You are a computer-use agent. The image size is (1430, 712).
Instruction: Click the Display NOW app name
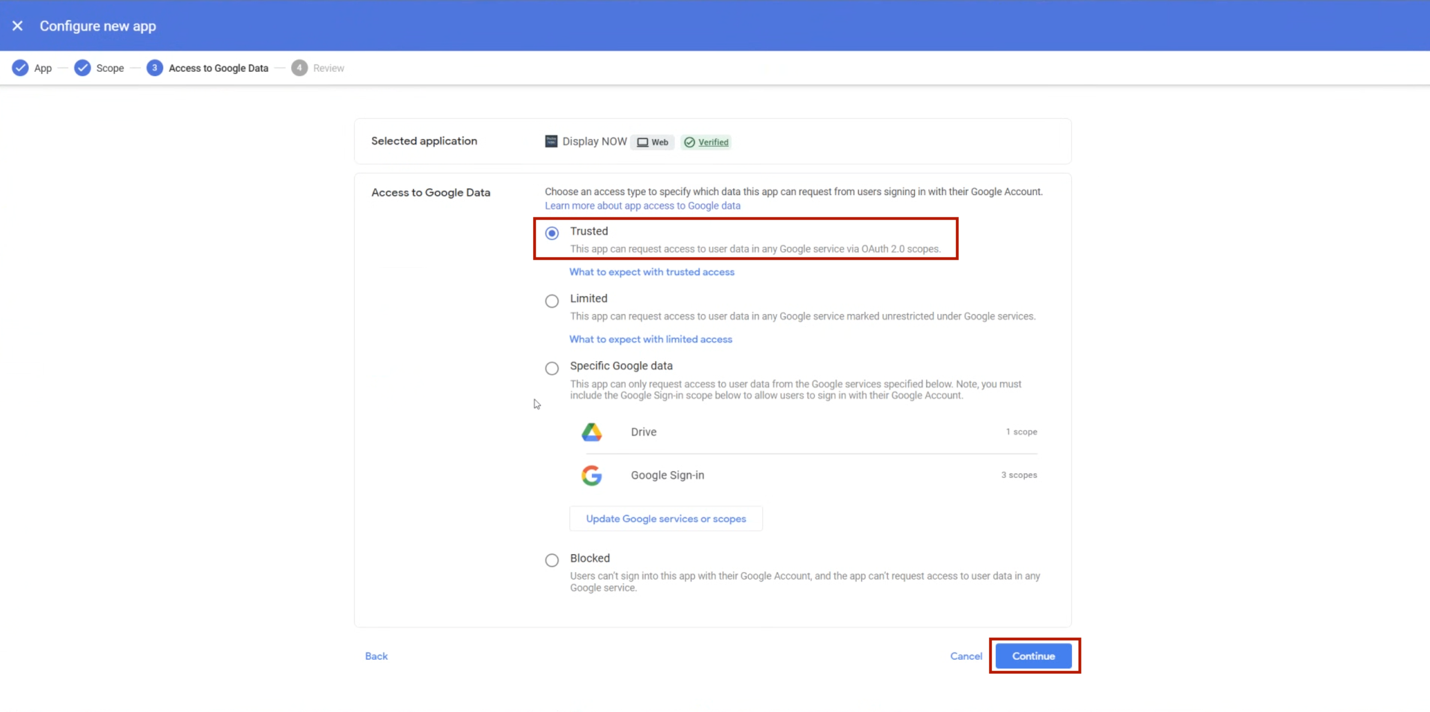[x=595, y=142]
